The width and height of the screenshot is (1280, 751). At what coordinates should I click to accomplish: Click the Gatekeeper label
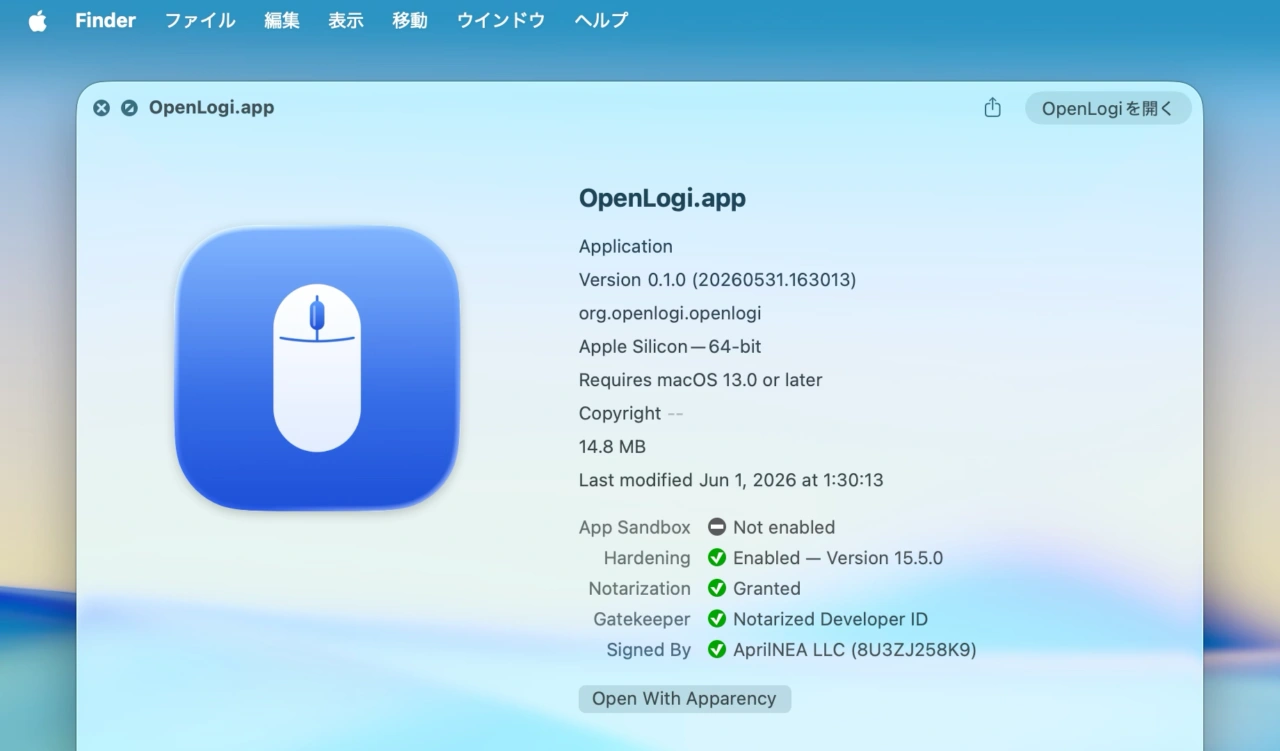pos(642,619)
